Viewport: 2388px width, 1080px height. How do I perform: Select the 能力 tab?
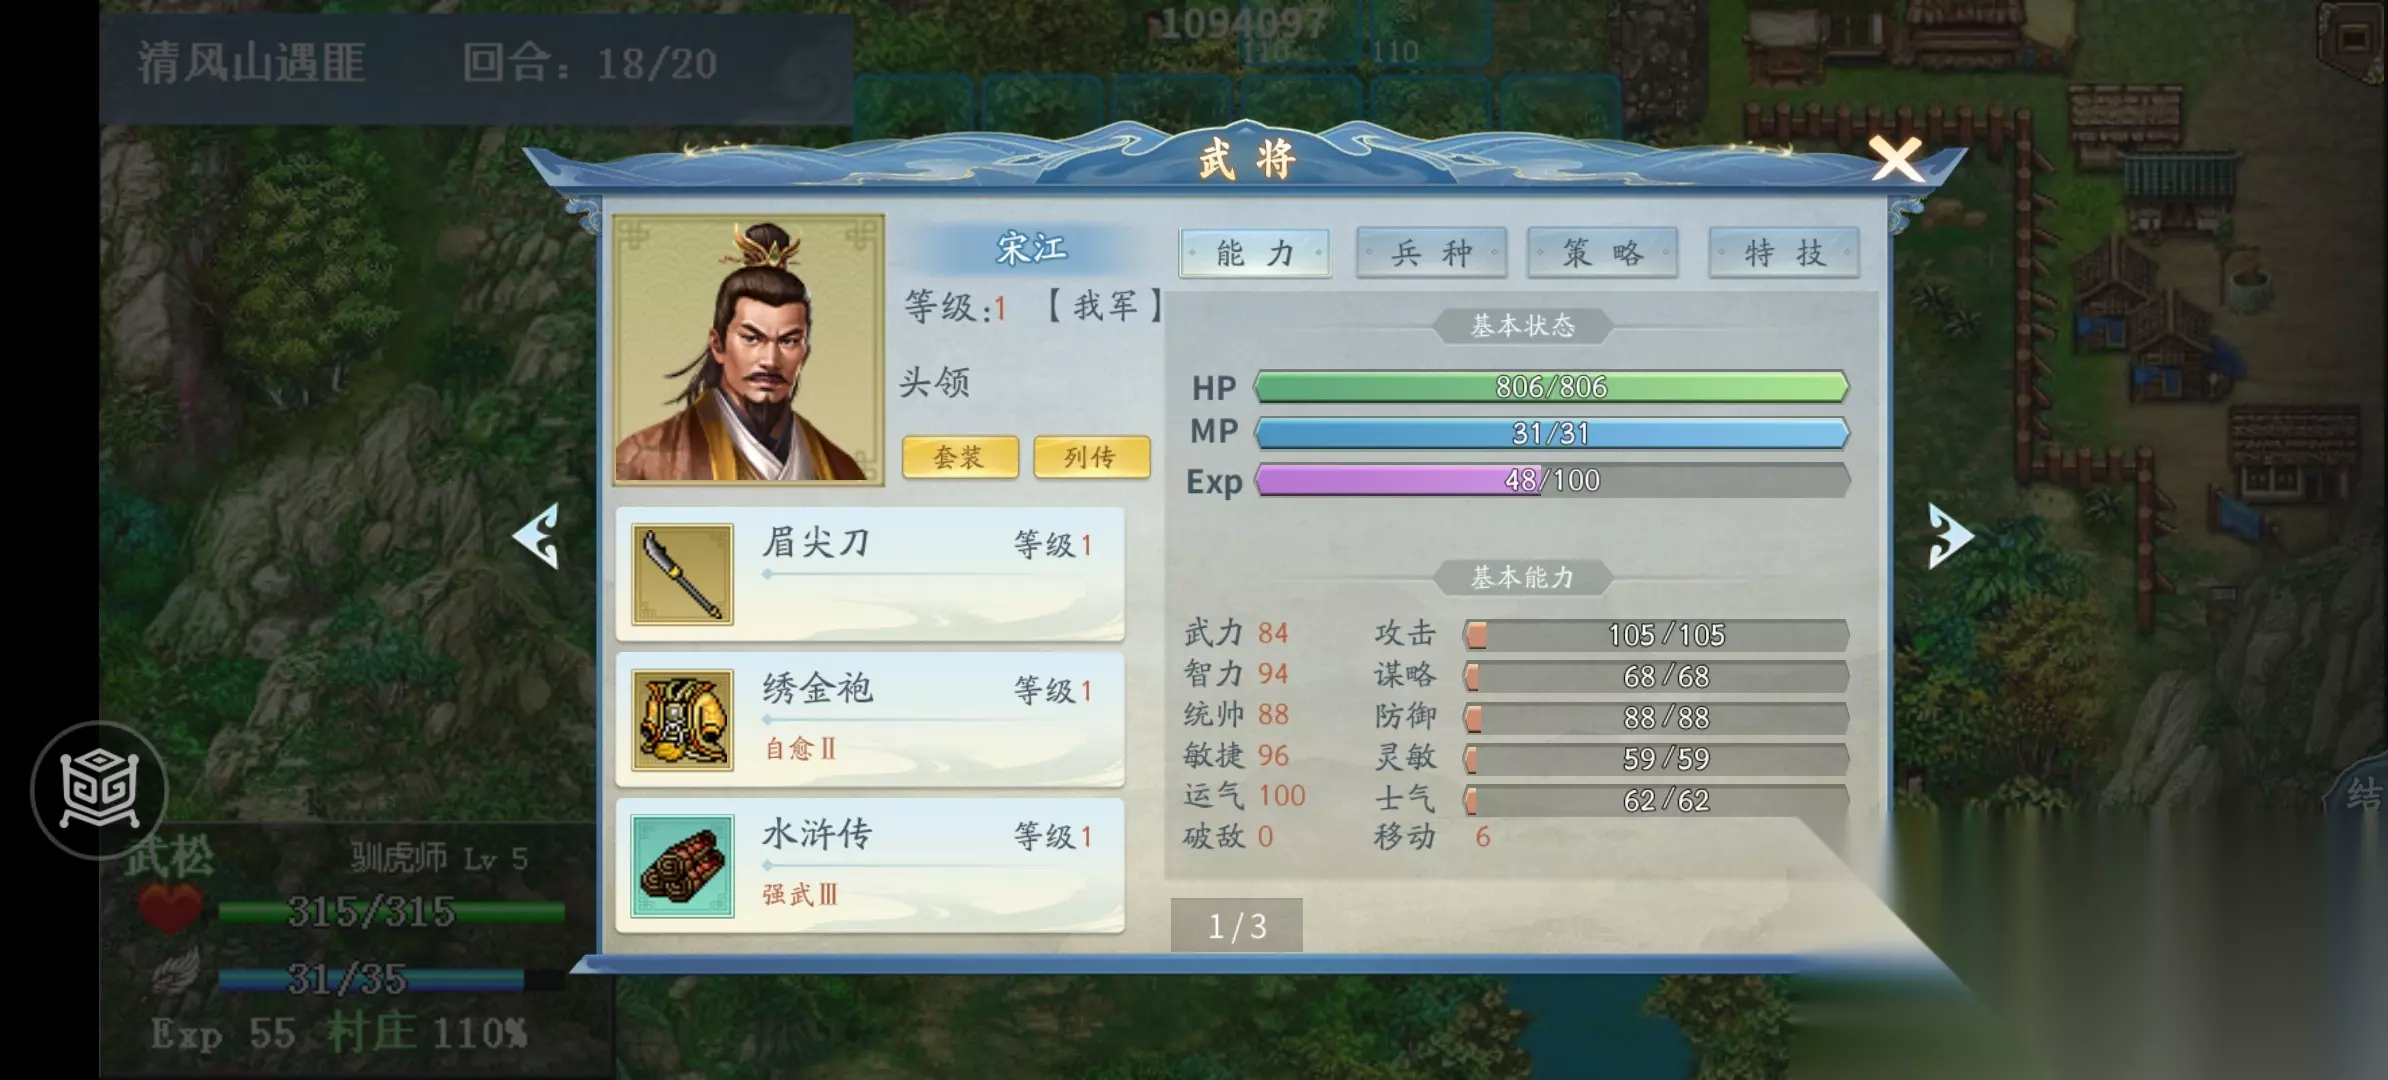click(1255, 253)
